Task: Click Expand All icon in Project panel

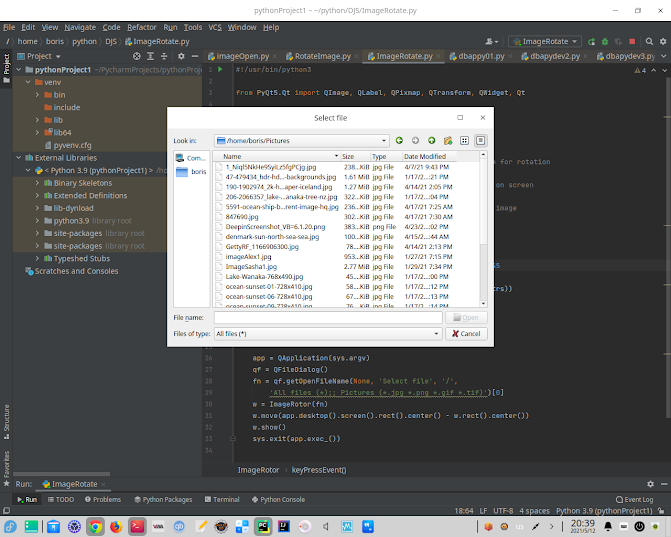Action: 150,56
